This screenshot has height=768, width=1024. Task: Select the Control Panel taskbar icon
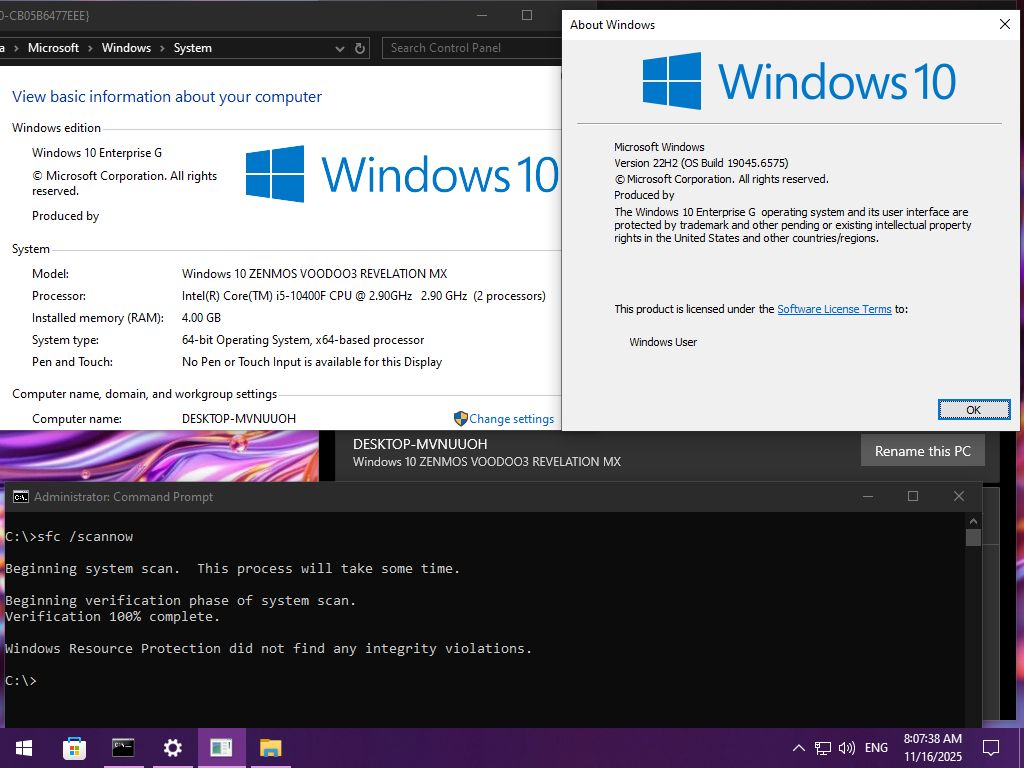[x=221, y=748]
